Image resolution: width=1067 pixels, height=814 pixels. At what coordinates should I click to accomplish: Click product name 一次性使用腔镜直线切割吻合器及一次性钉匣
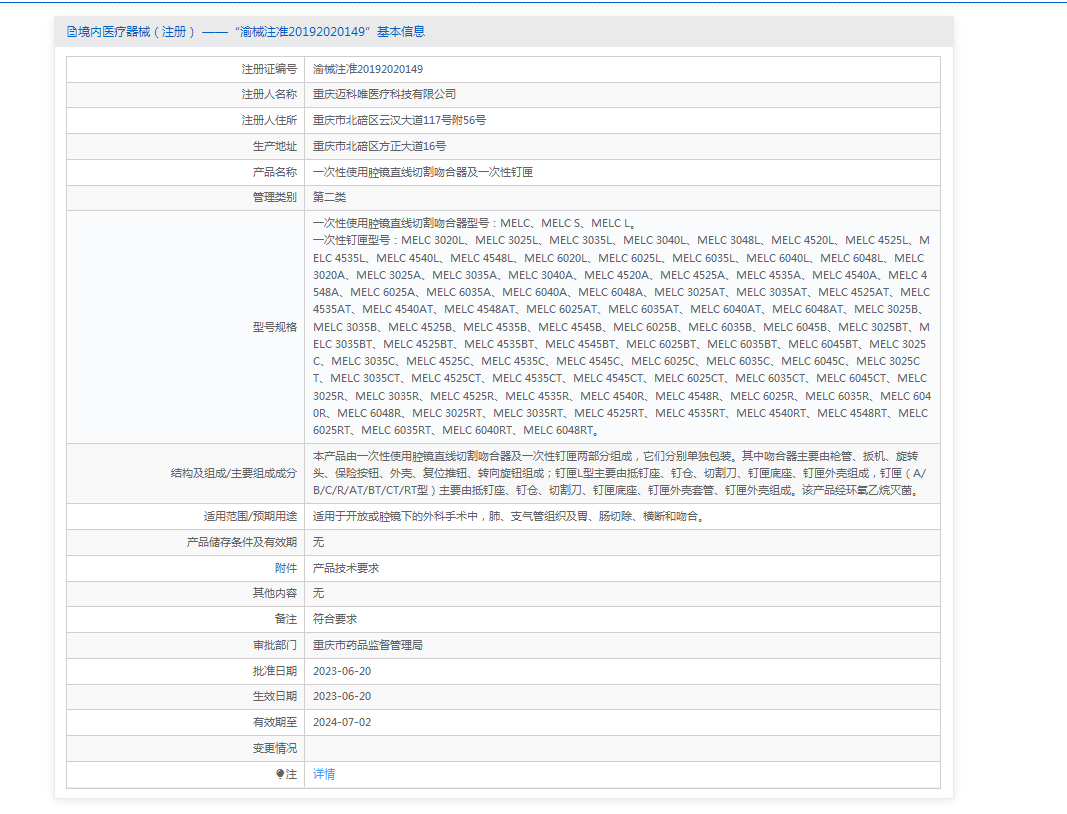point(423,172)
